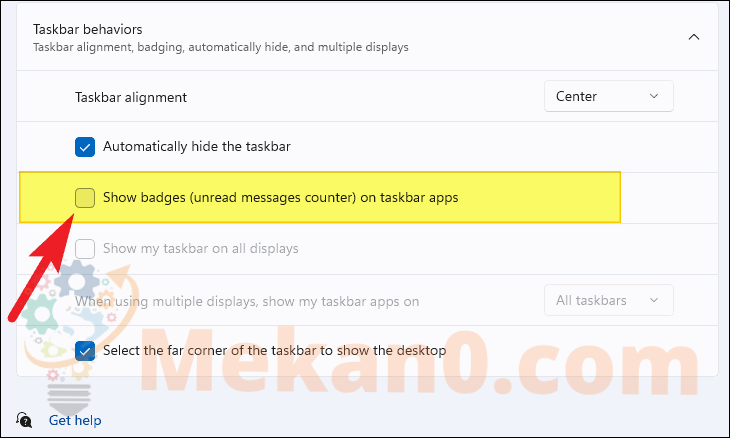This screenshot has width=730, height=438.
Task: Click the When using multiple displays label
Action: (x=247, y=302)
